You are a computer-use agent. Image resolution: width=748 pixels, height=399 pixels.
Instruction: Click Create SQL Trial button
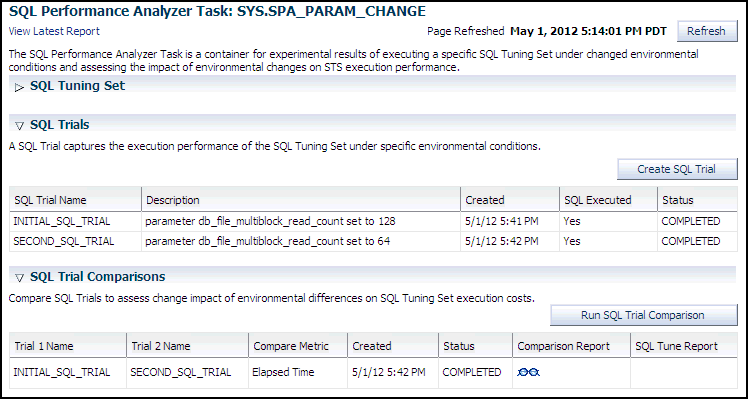tap(677, 169)
